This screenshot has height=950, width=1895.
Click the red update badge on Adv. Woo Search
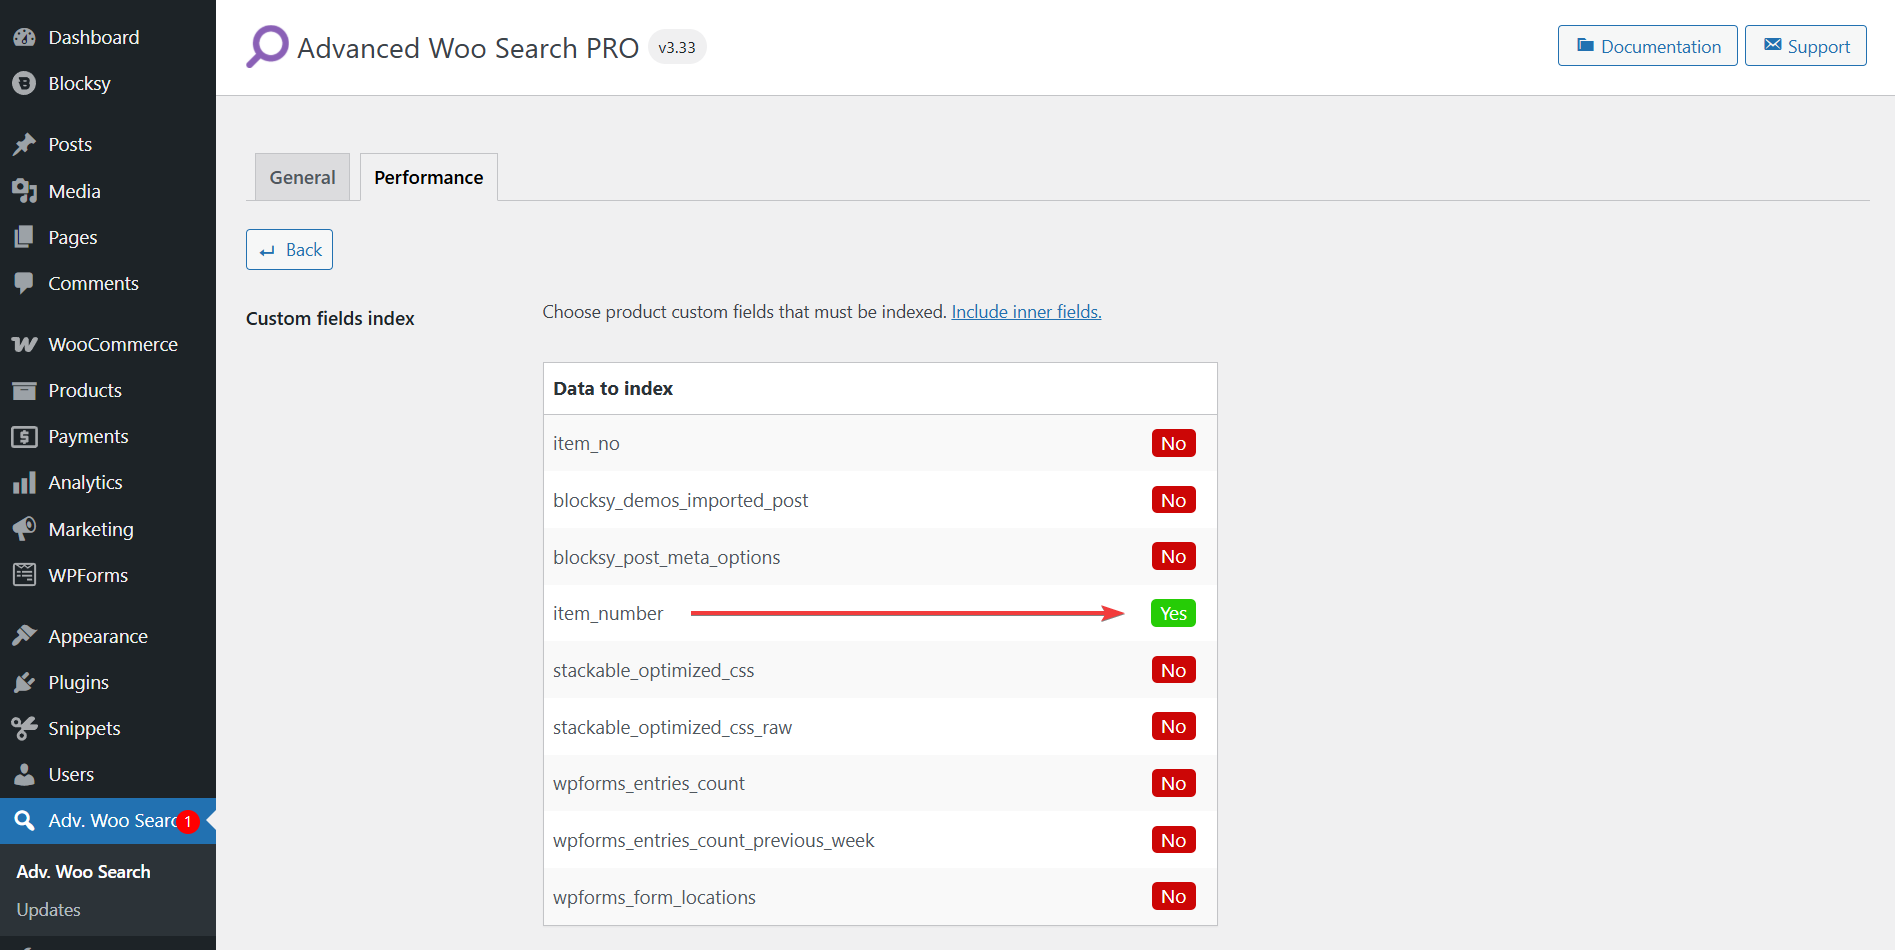point(188,821)
